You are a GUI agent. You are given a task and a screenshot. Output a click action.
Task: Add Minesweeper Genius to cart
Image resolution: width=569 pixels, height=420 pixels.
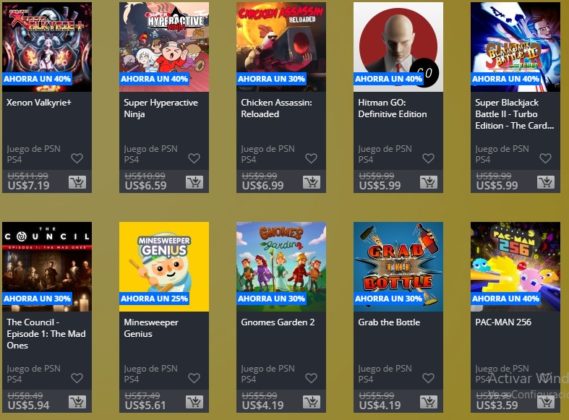[x=195, y=402]
